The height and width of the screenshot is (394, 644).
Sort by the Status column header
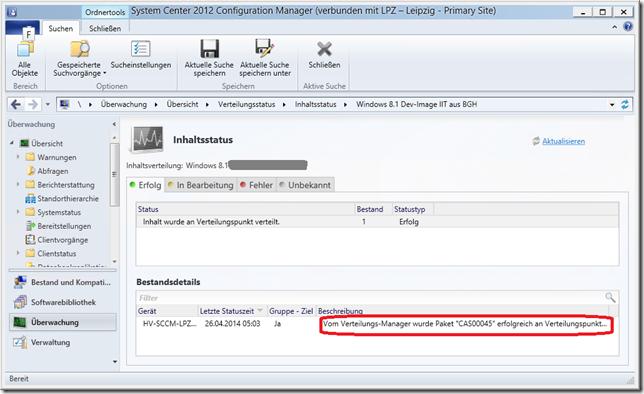coord(246,209)
